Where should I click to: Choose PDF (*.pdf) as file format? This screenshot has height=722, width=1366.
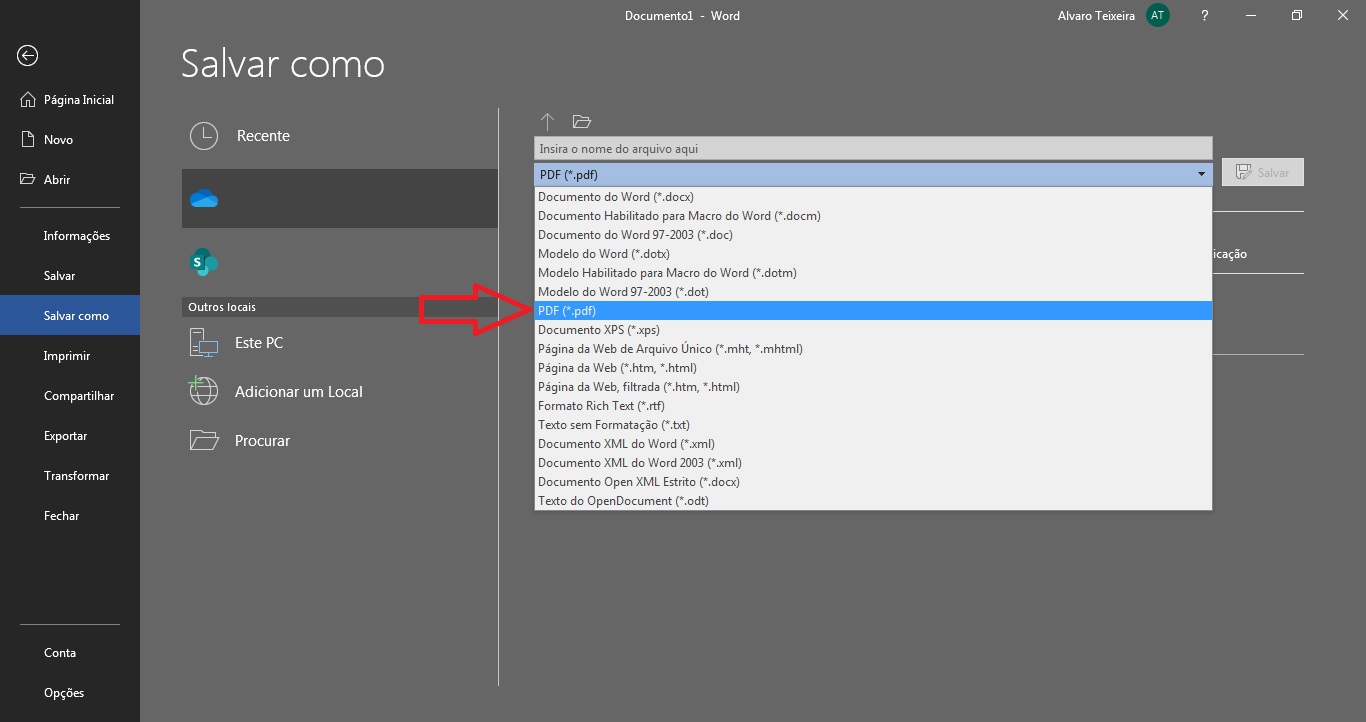pos(565,310)
